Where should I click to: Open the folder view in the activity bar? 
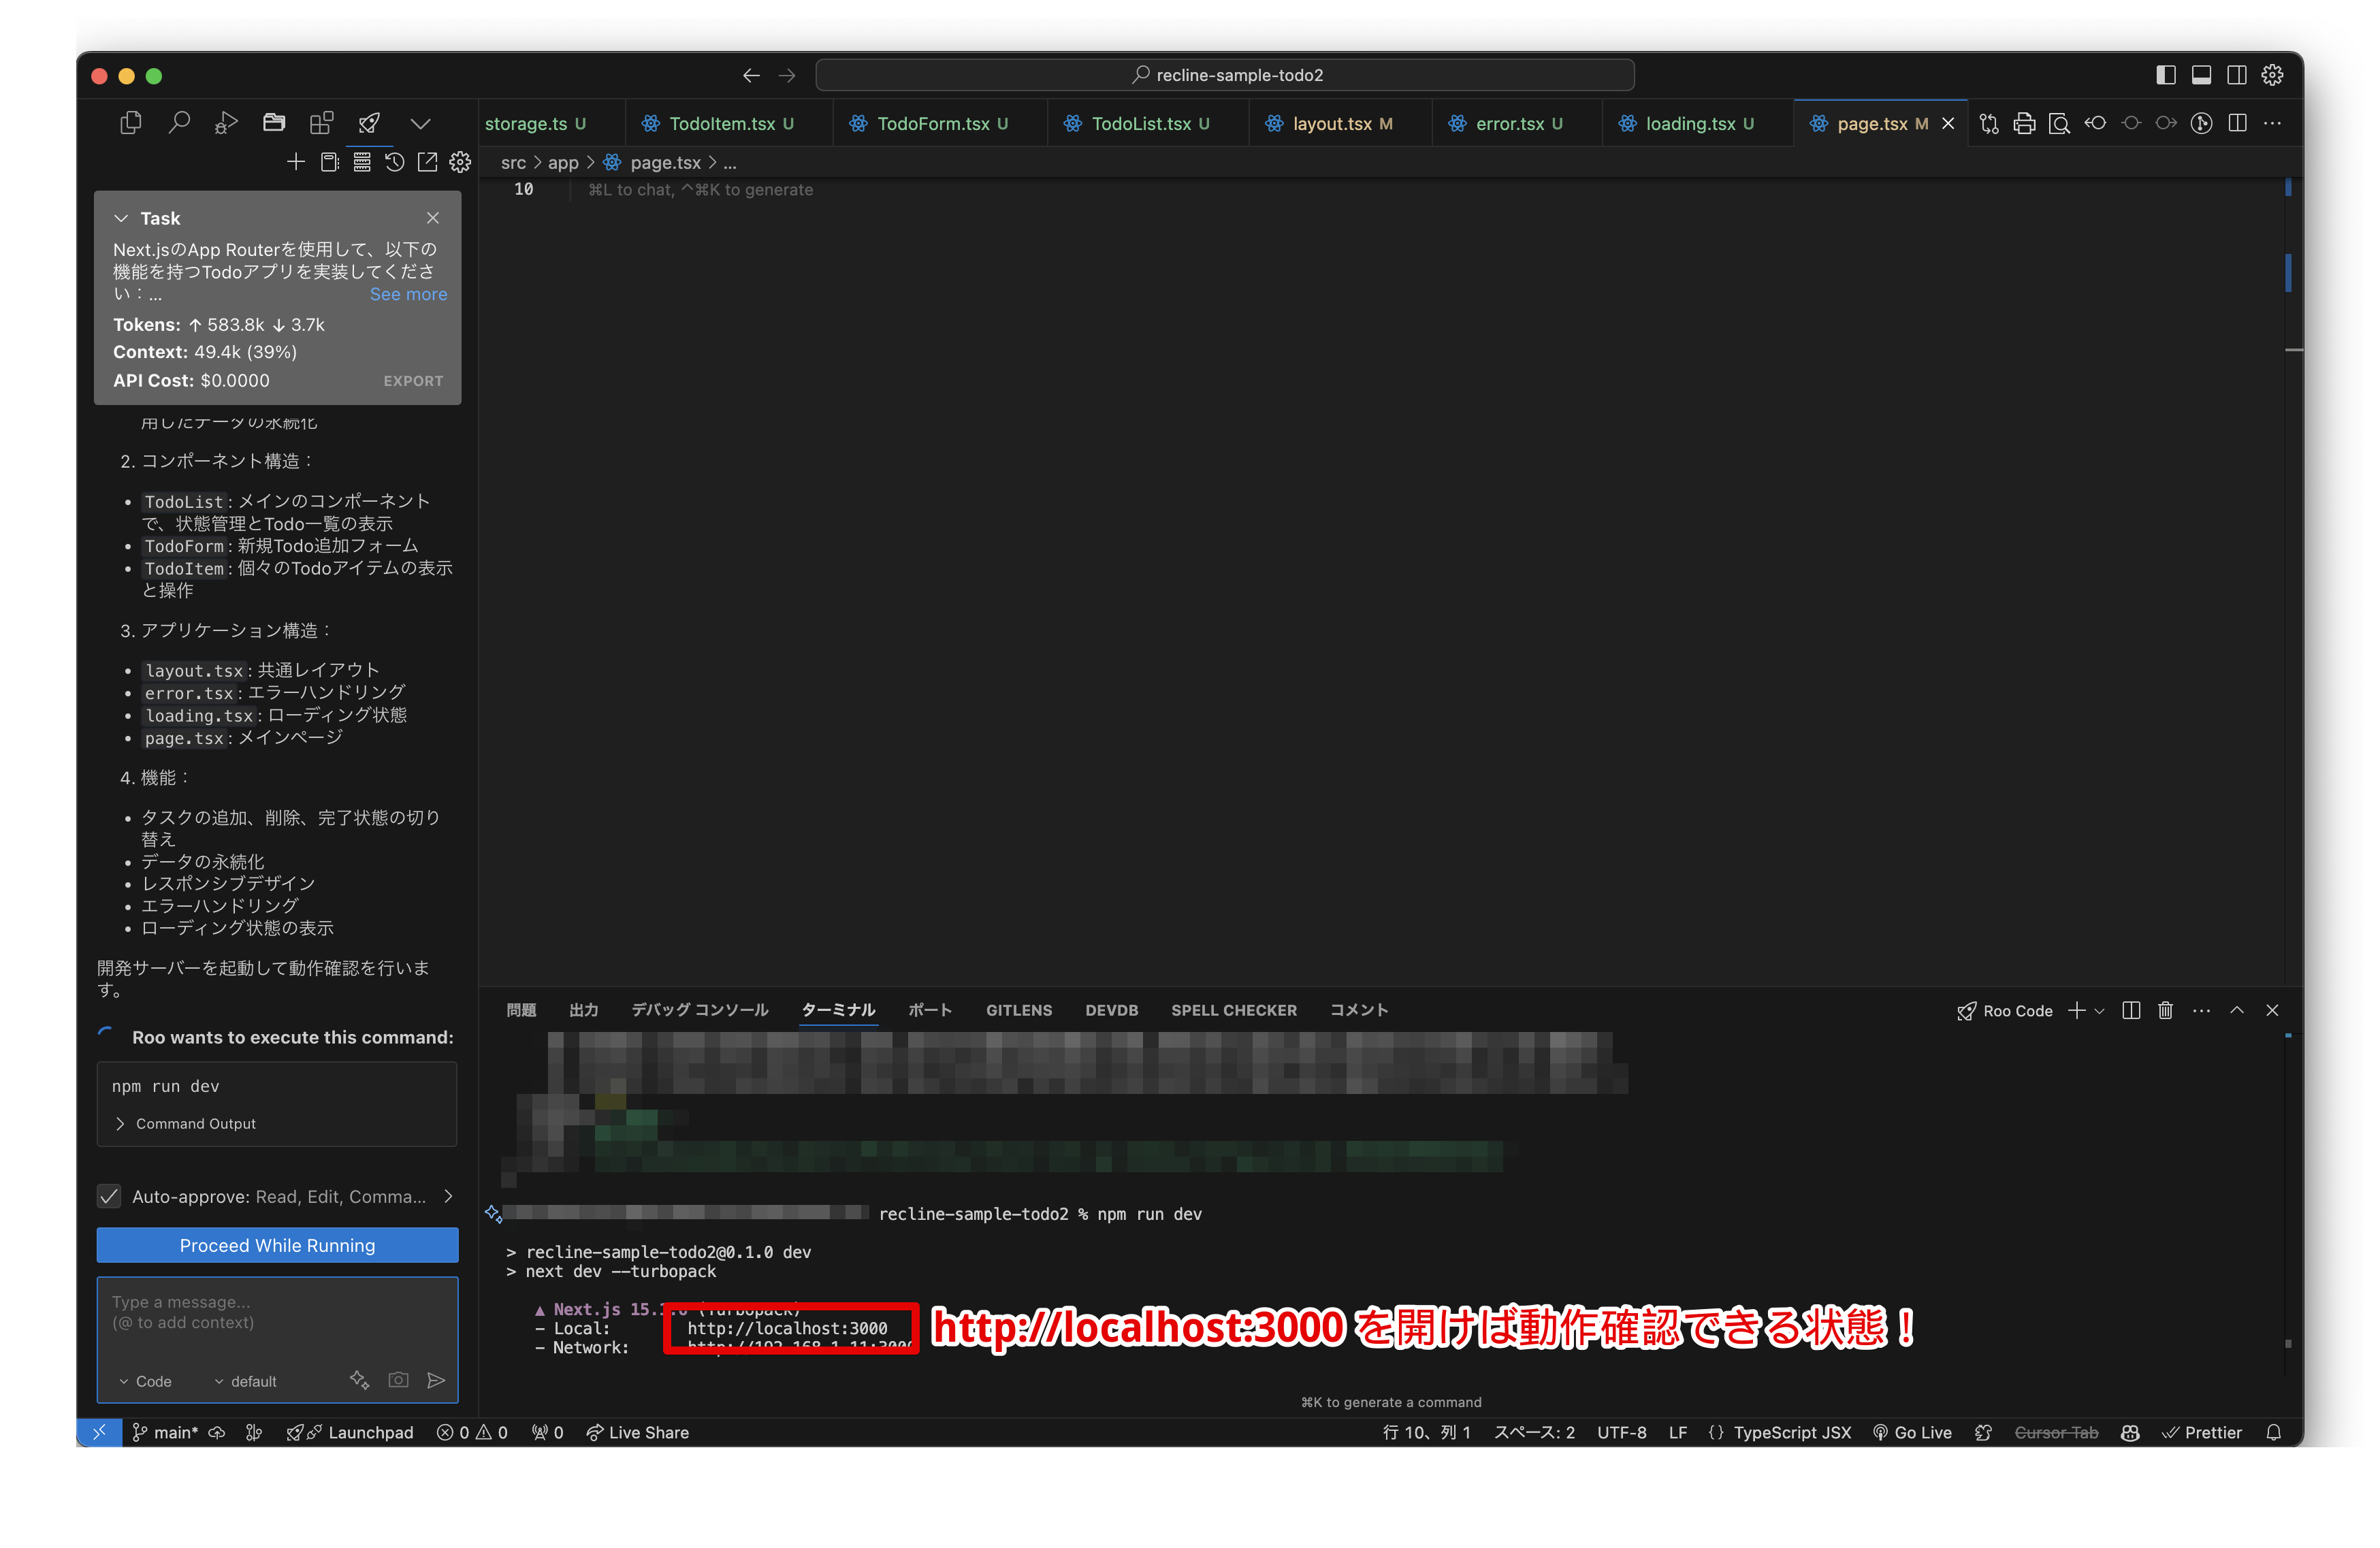pos(274,123)
